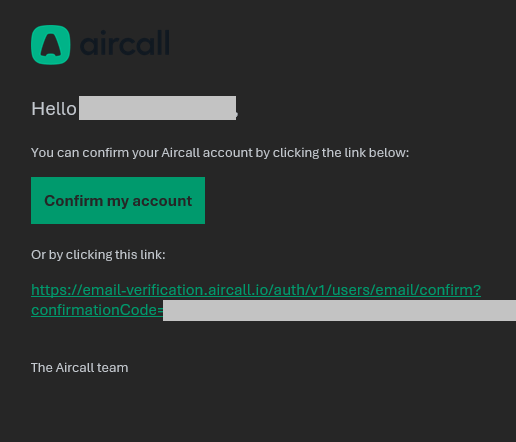The height and width of the screenshot is (442, 516).
Task: Click the gray redacted recipient name box
Action: 157,108
